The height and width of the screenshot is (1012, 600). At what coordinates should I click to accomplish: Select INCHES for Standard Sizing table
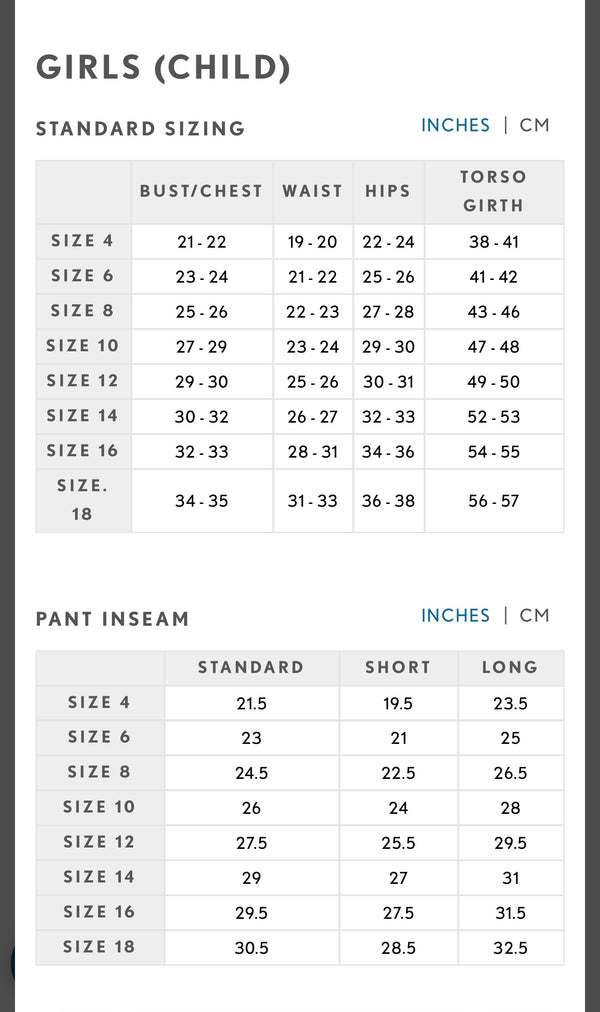[x=455, y=125]
